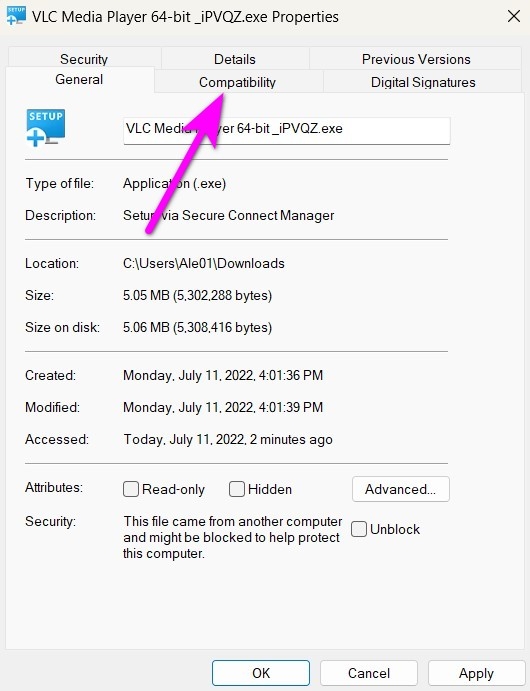Click the size on disk value 5.06 MB
The width and height of the screenshot is (530, 691).
(x=197, y=327)
